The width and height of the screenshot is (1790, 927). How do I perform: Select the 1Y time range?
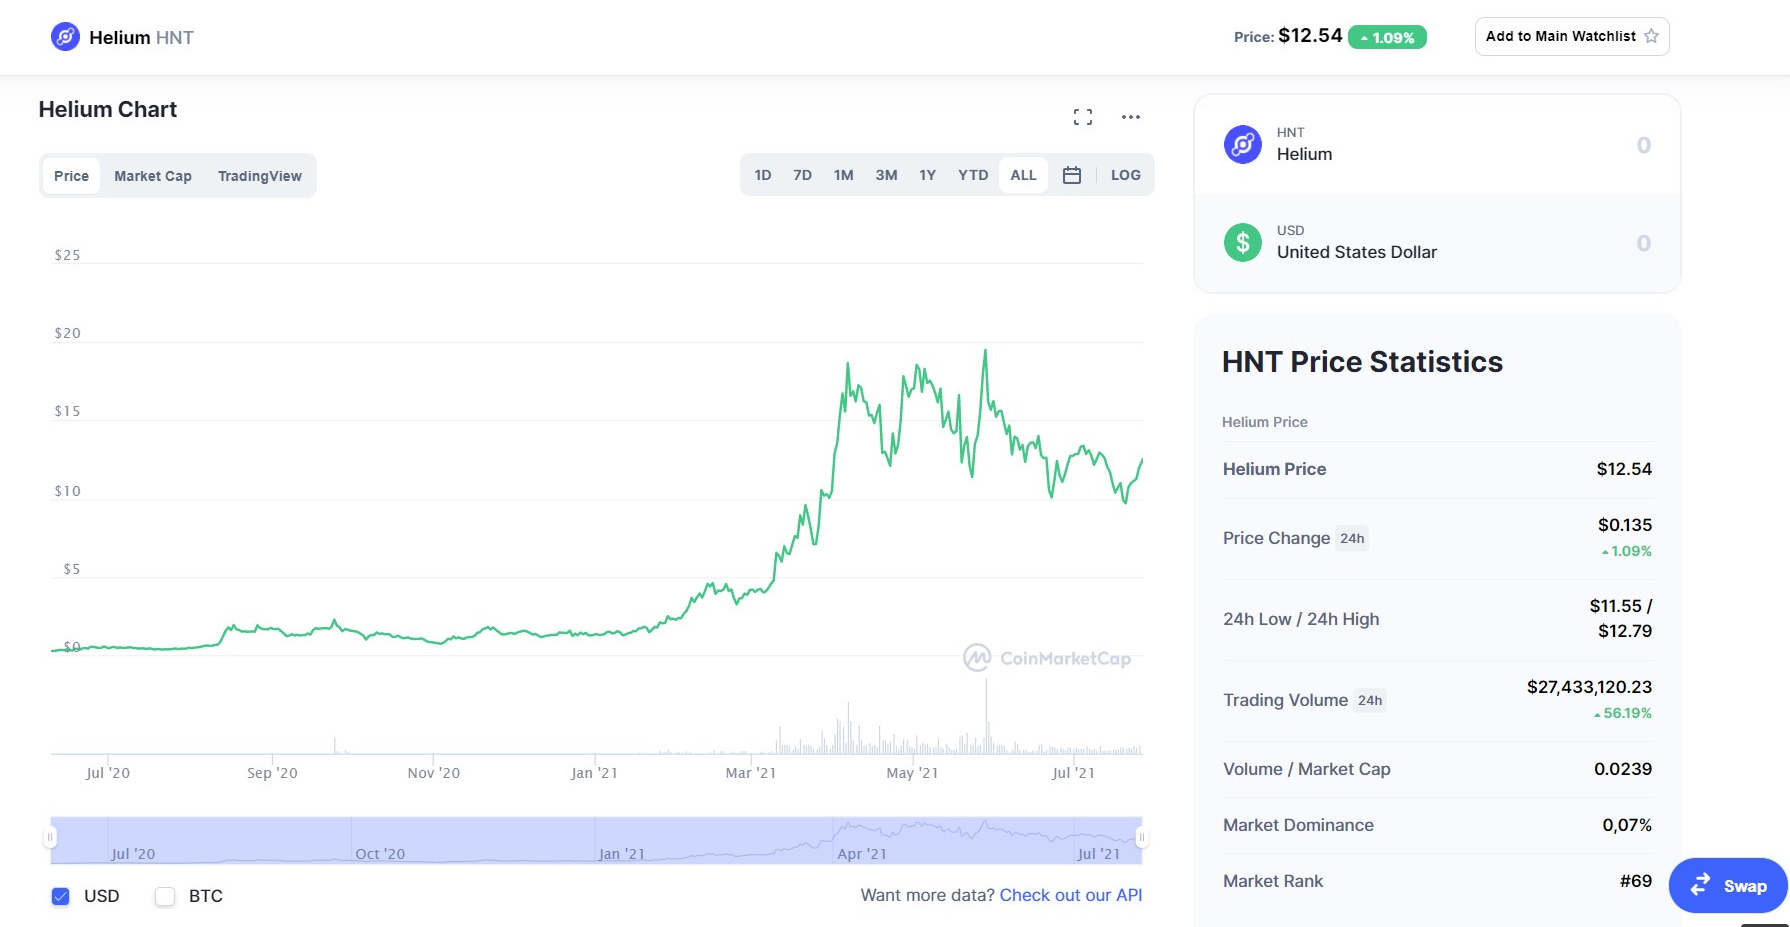click(x=927, y=175)
